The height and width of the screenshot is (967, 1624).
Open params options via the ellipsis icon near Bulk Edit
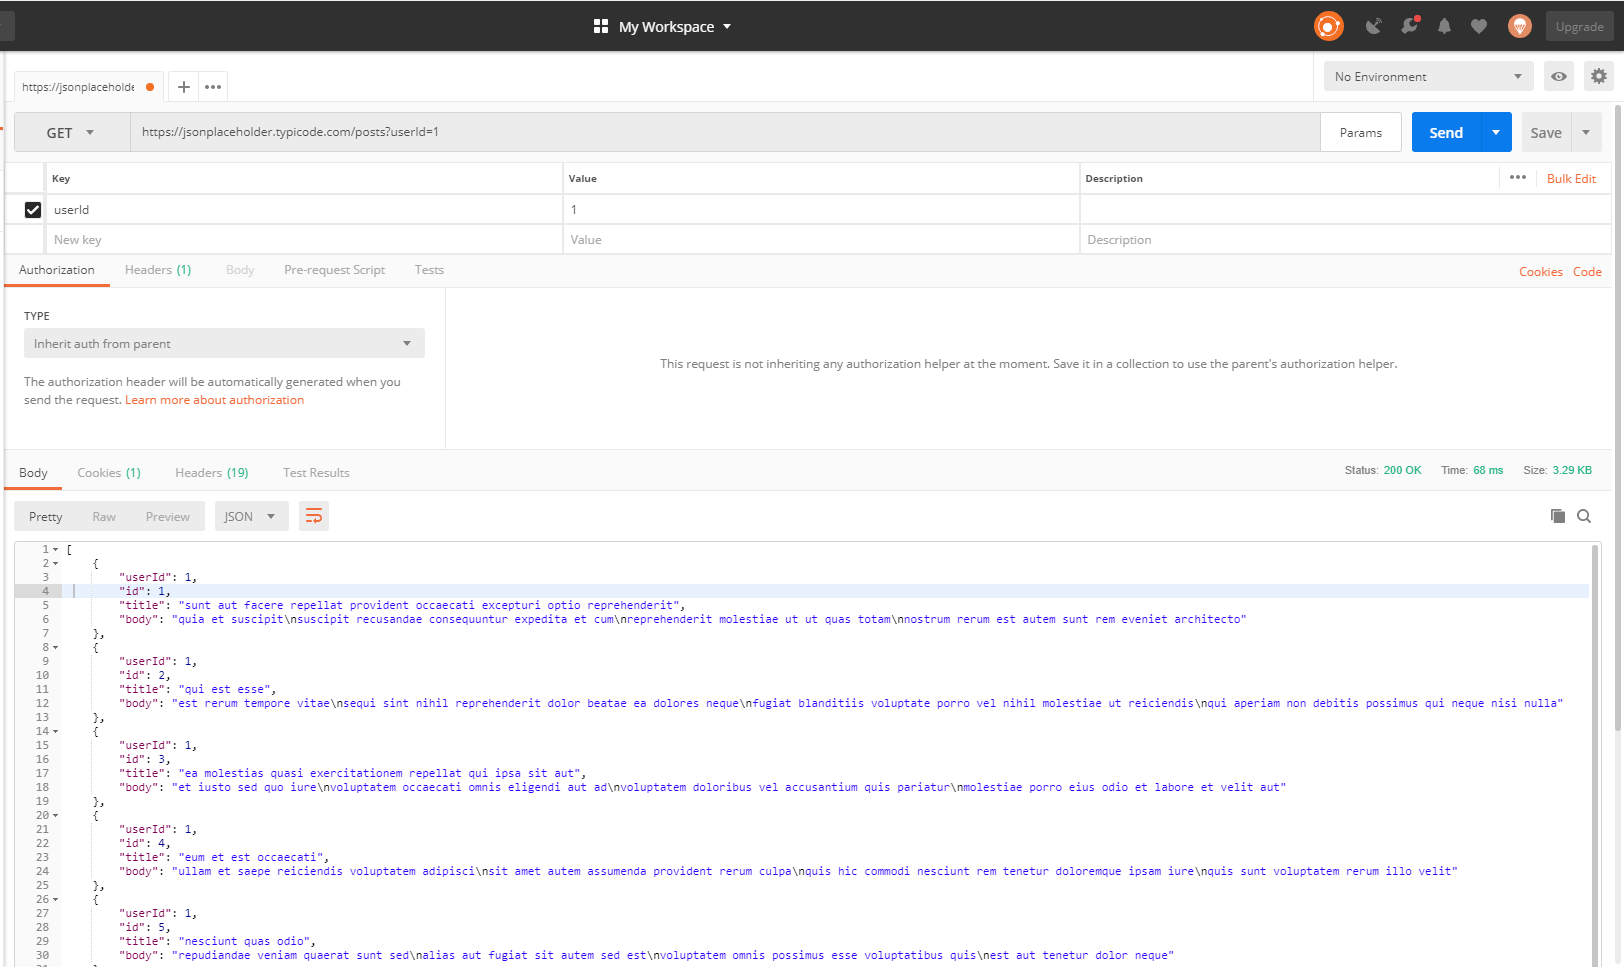pos(1517,177)
